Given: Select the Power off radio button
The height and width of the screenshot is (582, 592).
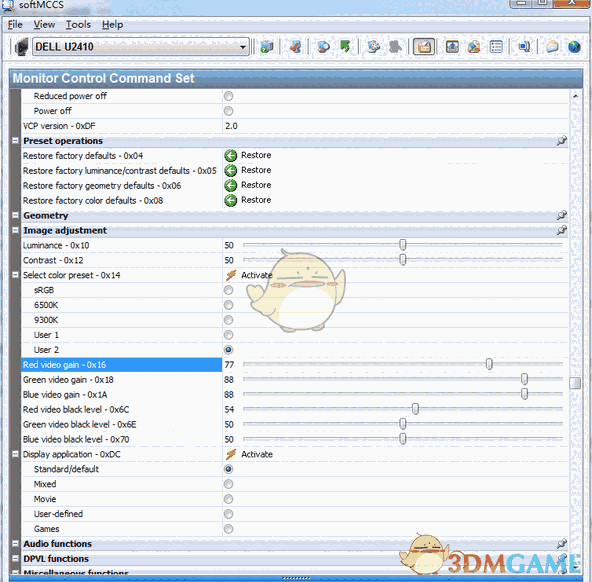Looking at the screenshot, I should click(228, 111).
